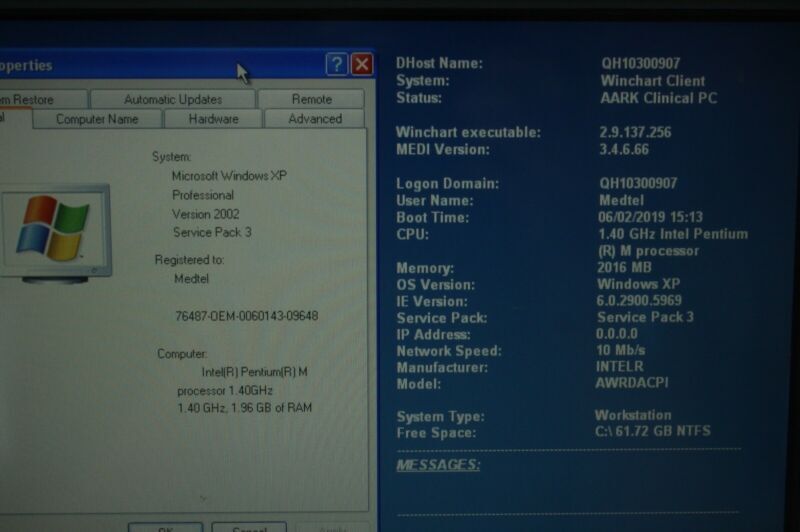
Task: Click MEDI Version value 3.4.6.66
Action: [x=623, y=149]
